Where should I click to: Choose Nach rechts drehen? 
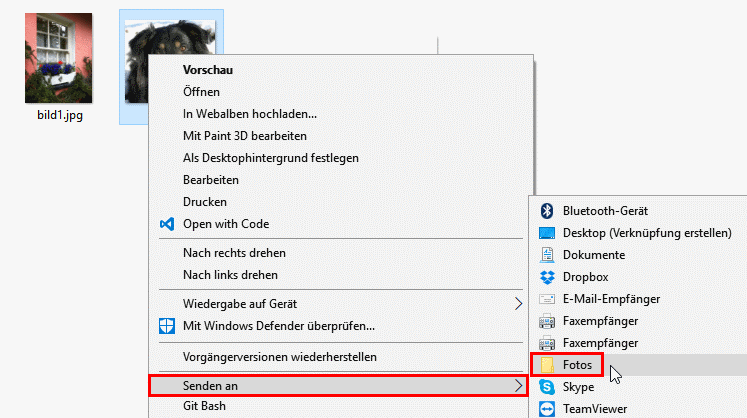234,253
